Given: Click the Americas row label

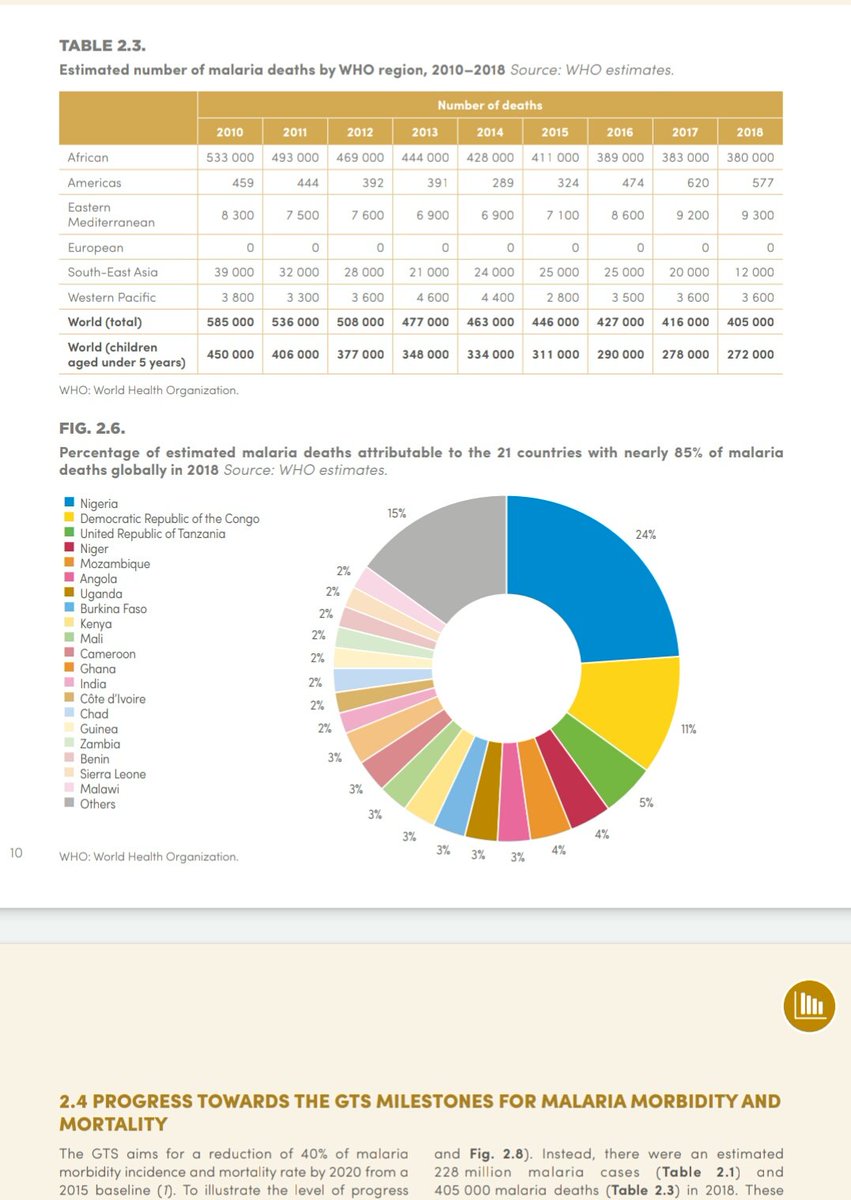Looking at the screenshot, I should [x=94, y=183].
